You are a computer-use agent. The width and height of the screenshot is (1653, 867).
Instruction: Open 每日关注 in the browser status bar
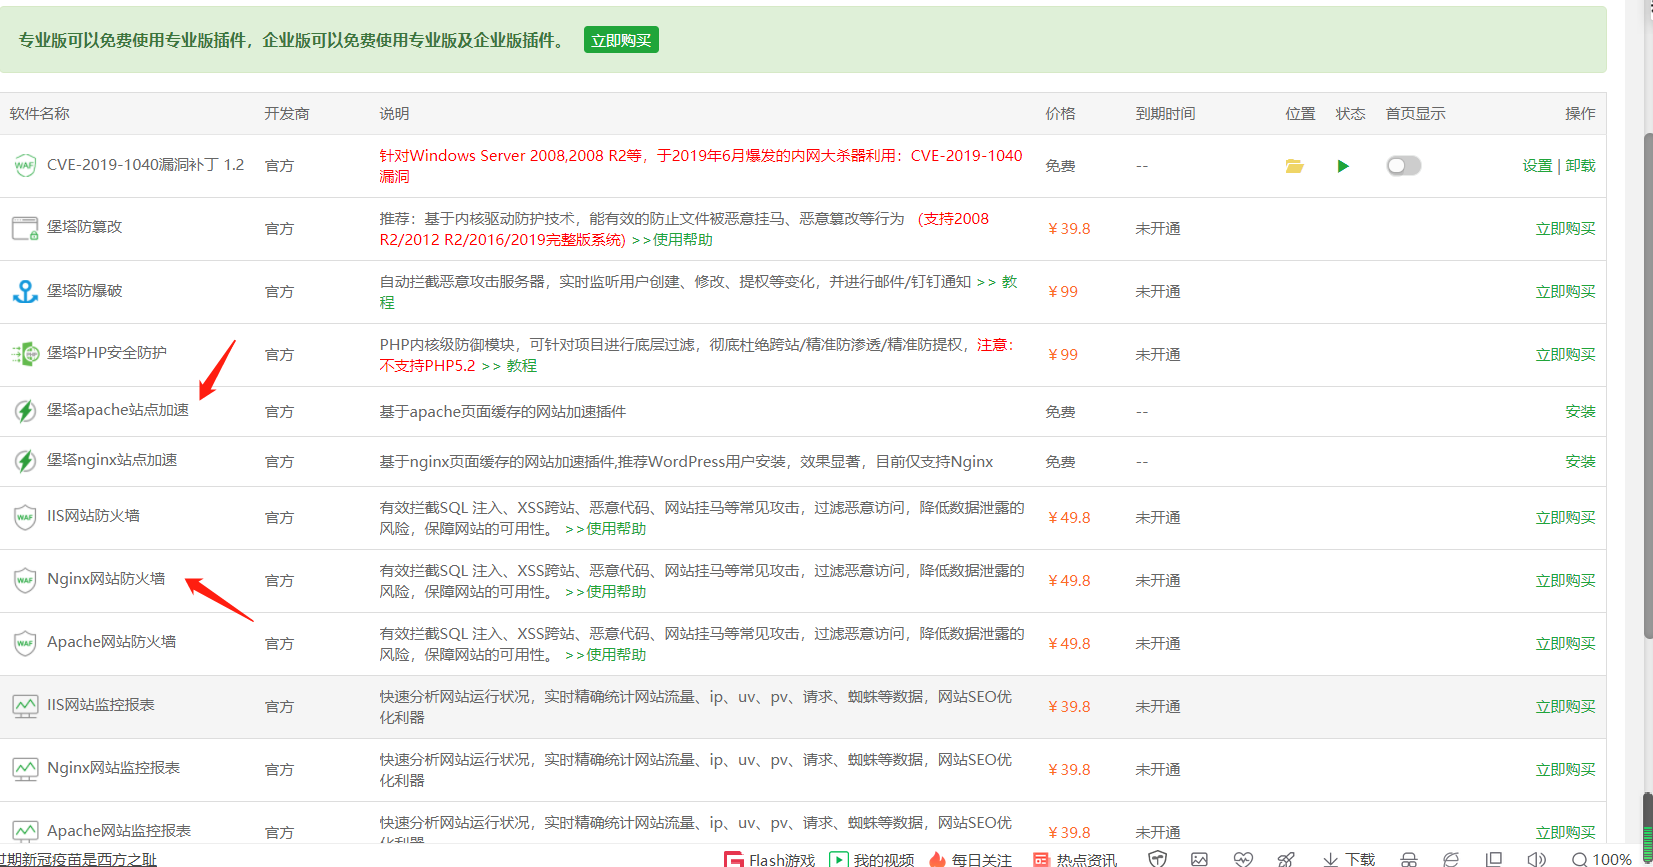[x=970, y=859]
